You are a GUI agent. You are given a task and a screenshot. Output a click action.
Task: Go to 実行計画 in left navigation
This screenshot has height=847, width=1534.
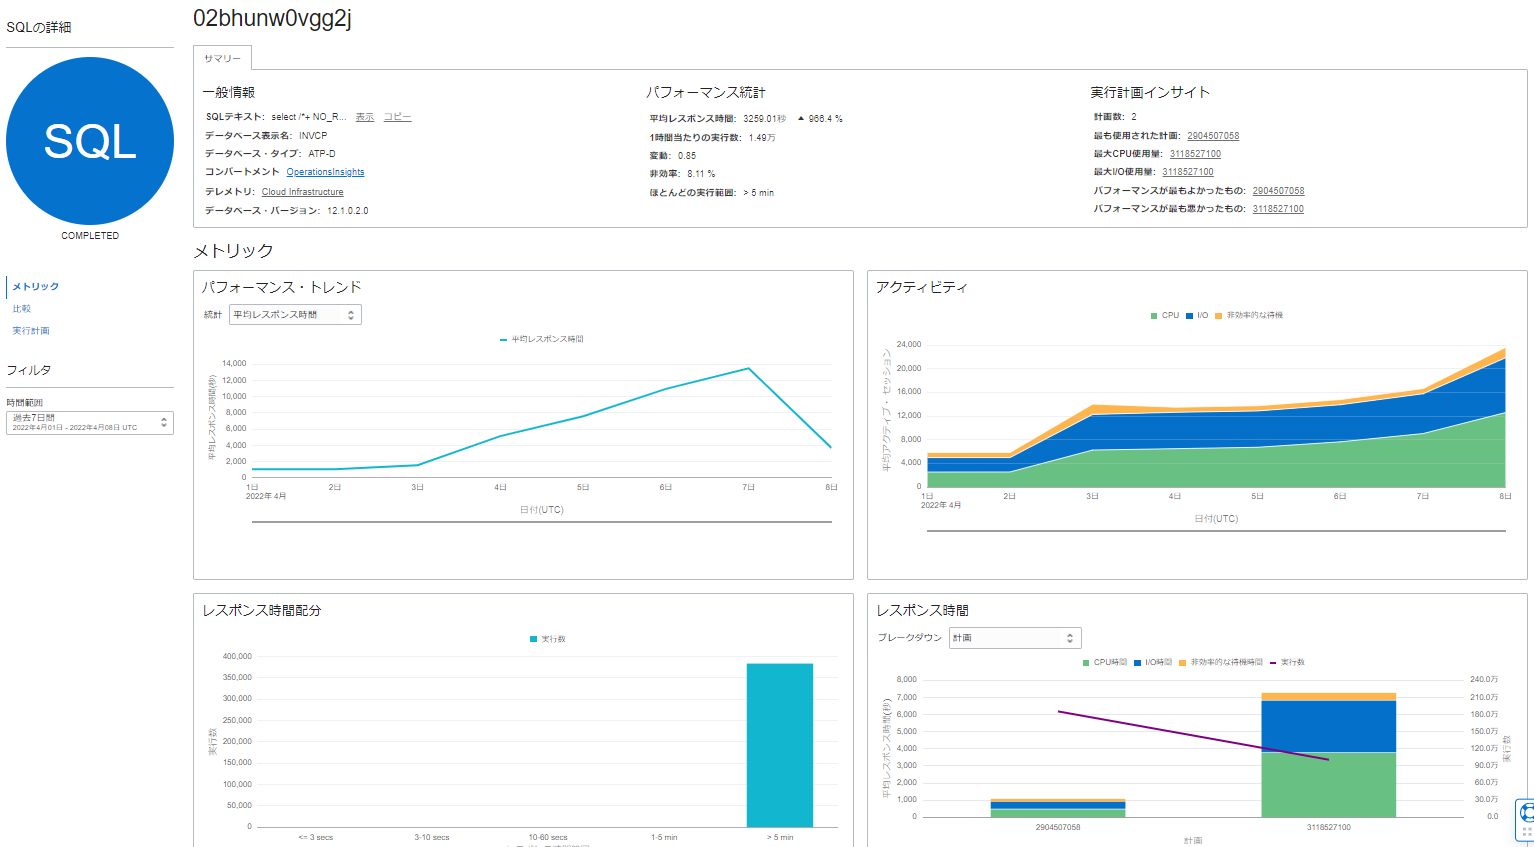31,331
